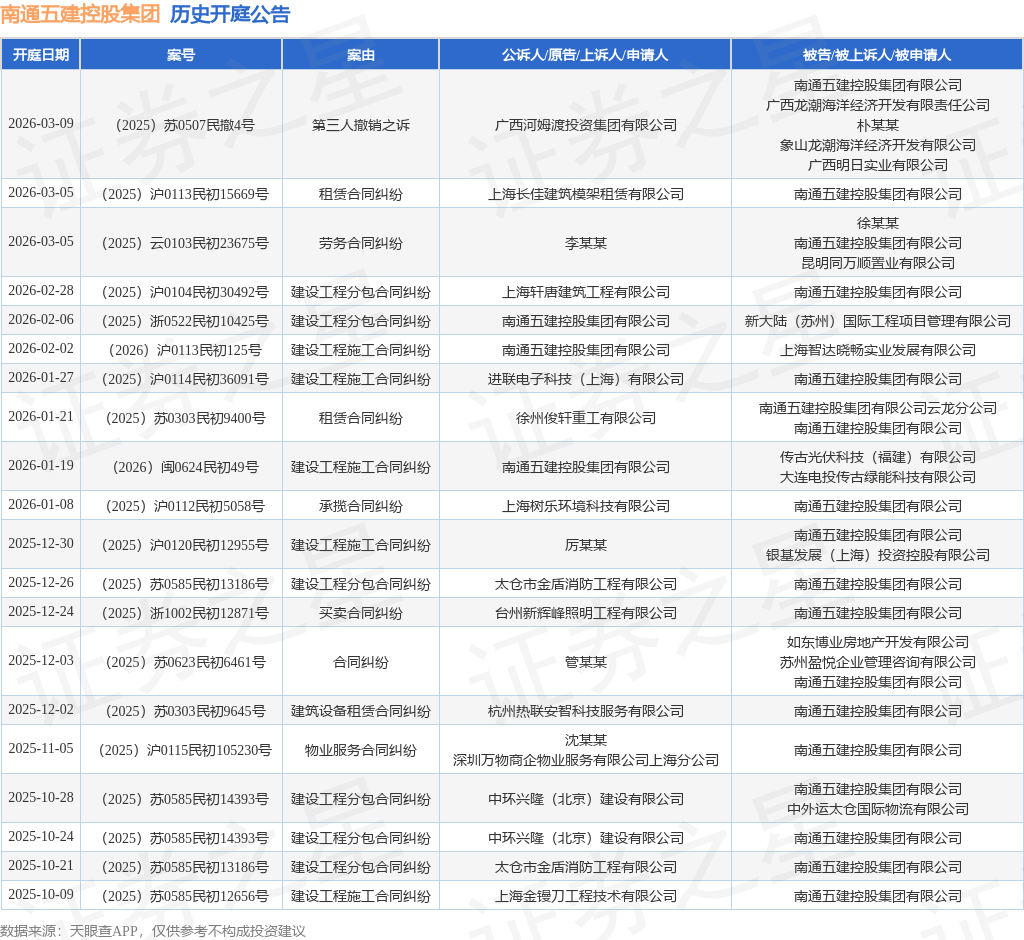Click plaintiff 管某某
Screen dimensions: 1024x940
click(x=585, y=662)
